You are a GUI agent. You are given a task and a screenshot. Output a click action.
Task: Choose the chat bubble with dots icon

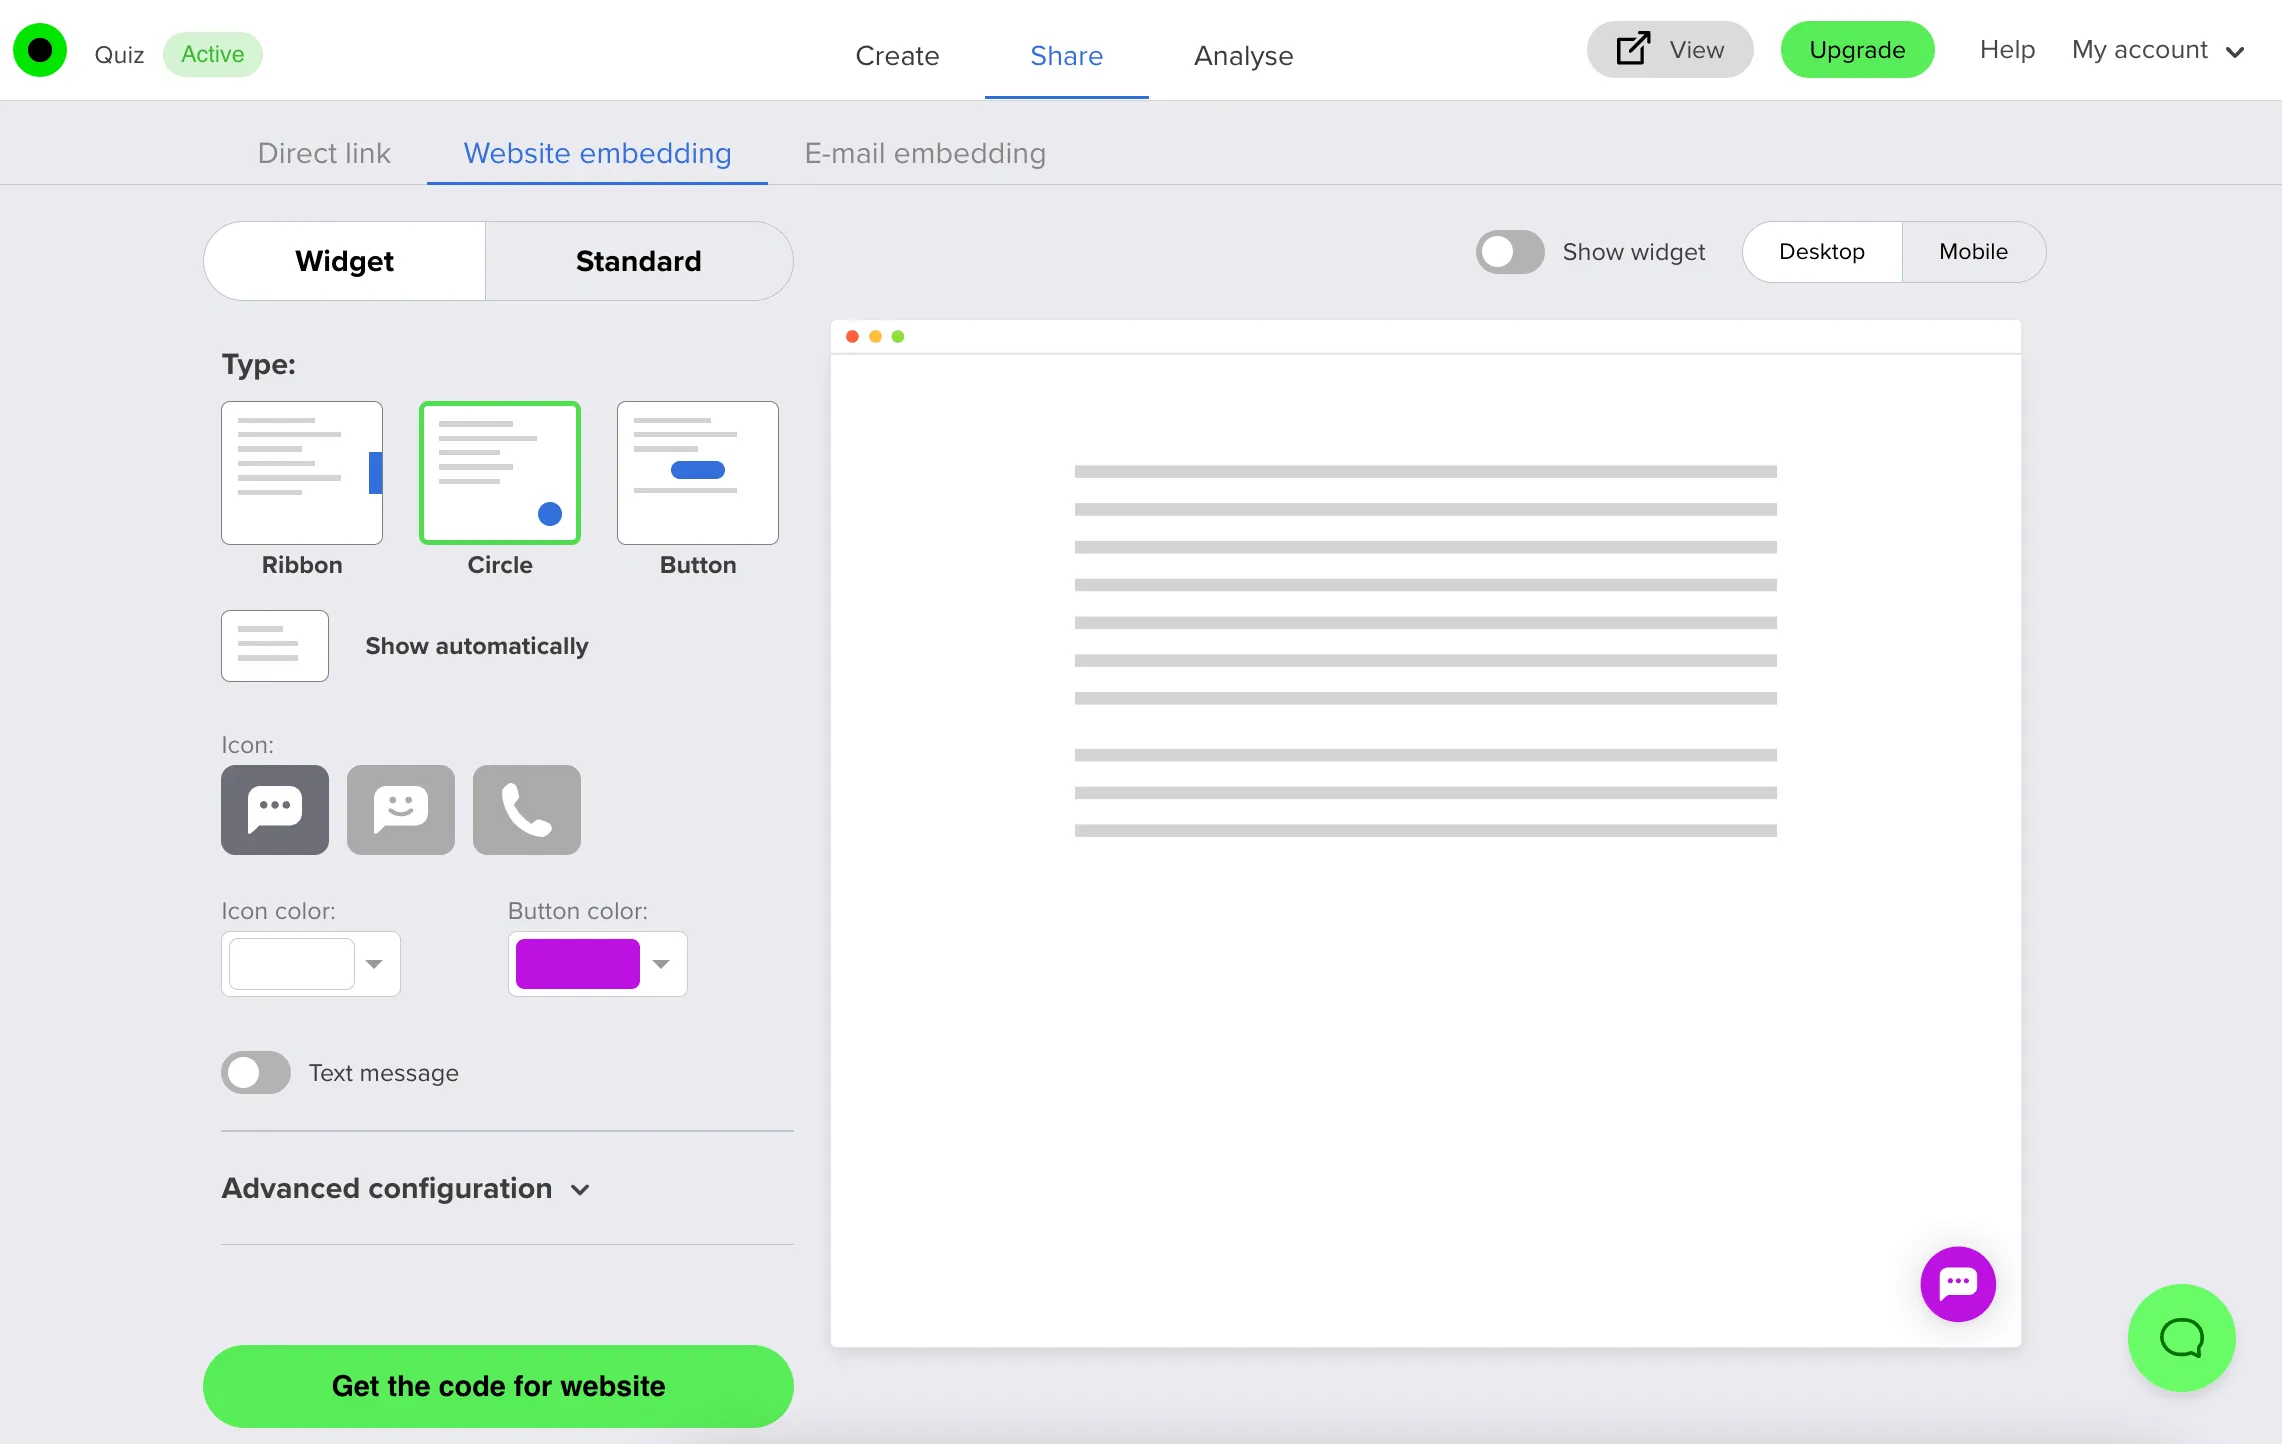click(274, 810)
